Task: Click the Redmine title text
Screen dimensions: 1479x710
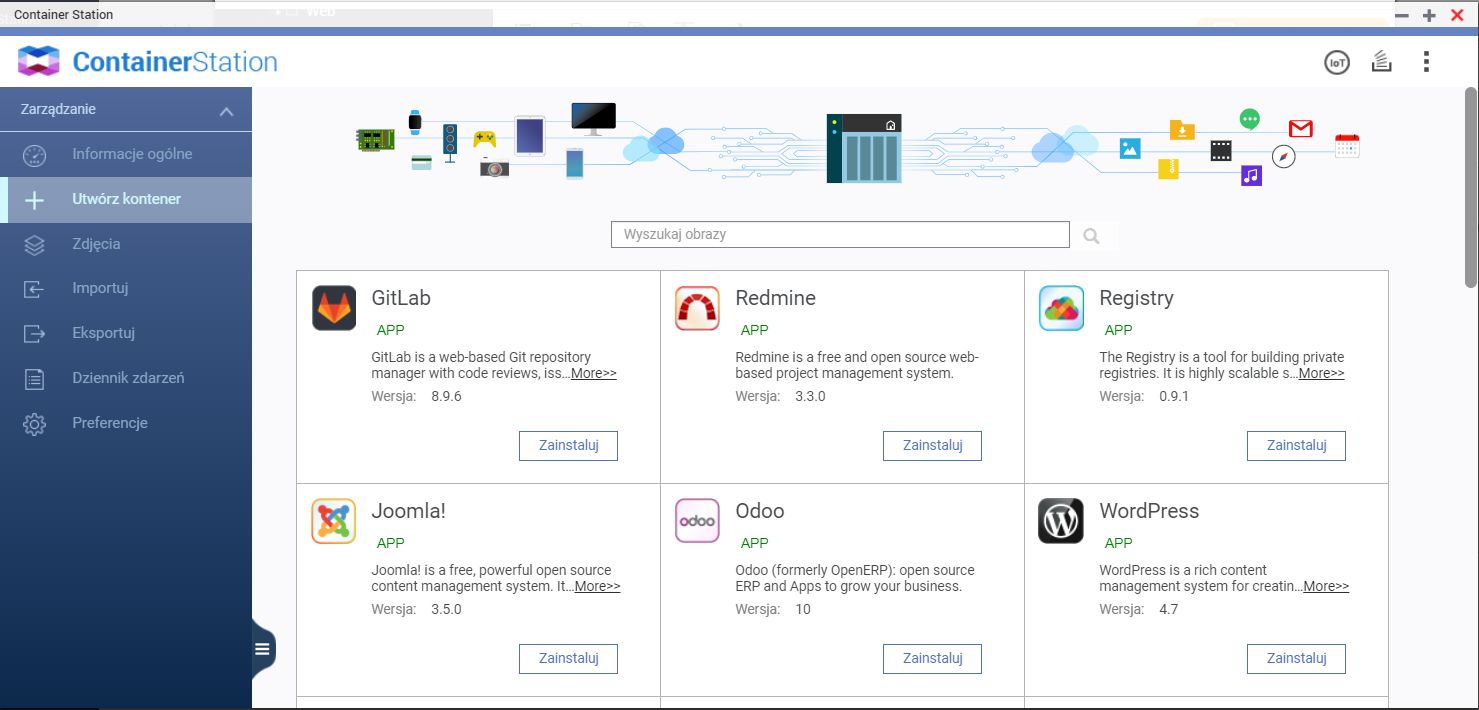Action: click(775, 298)
